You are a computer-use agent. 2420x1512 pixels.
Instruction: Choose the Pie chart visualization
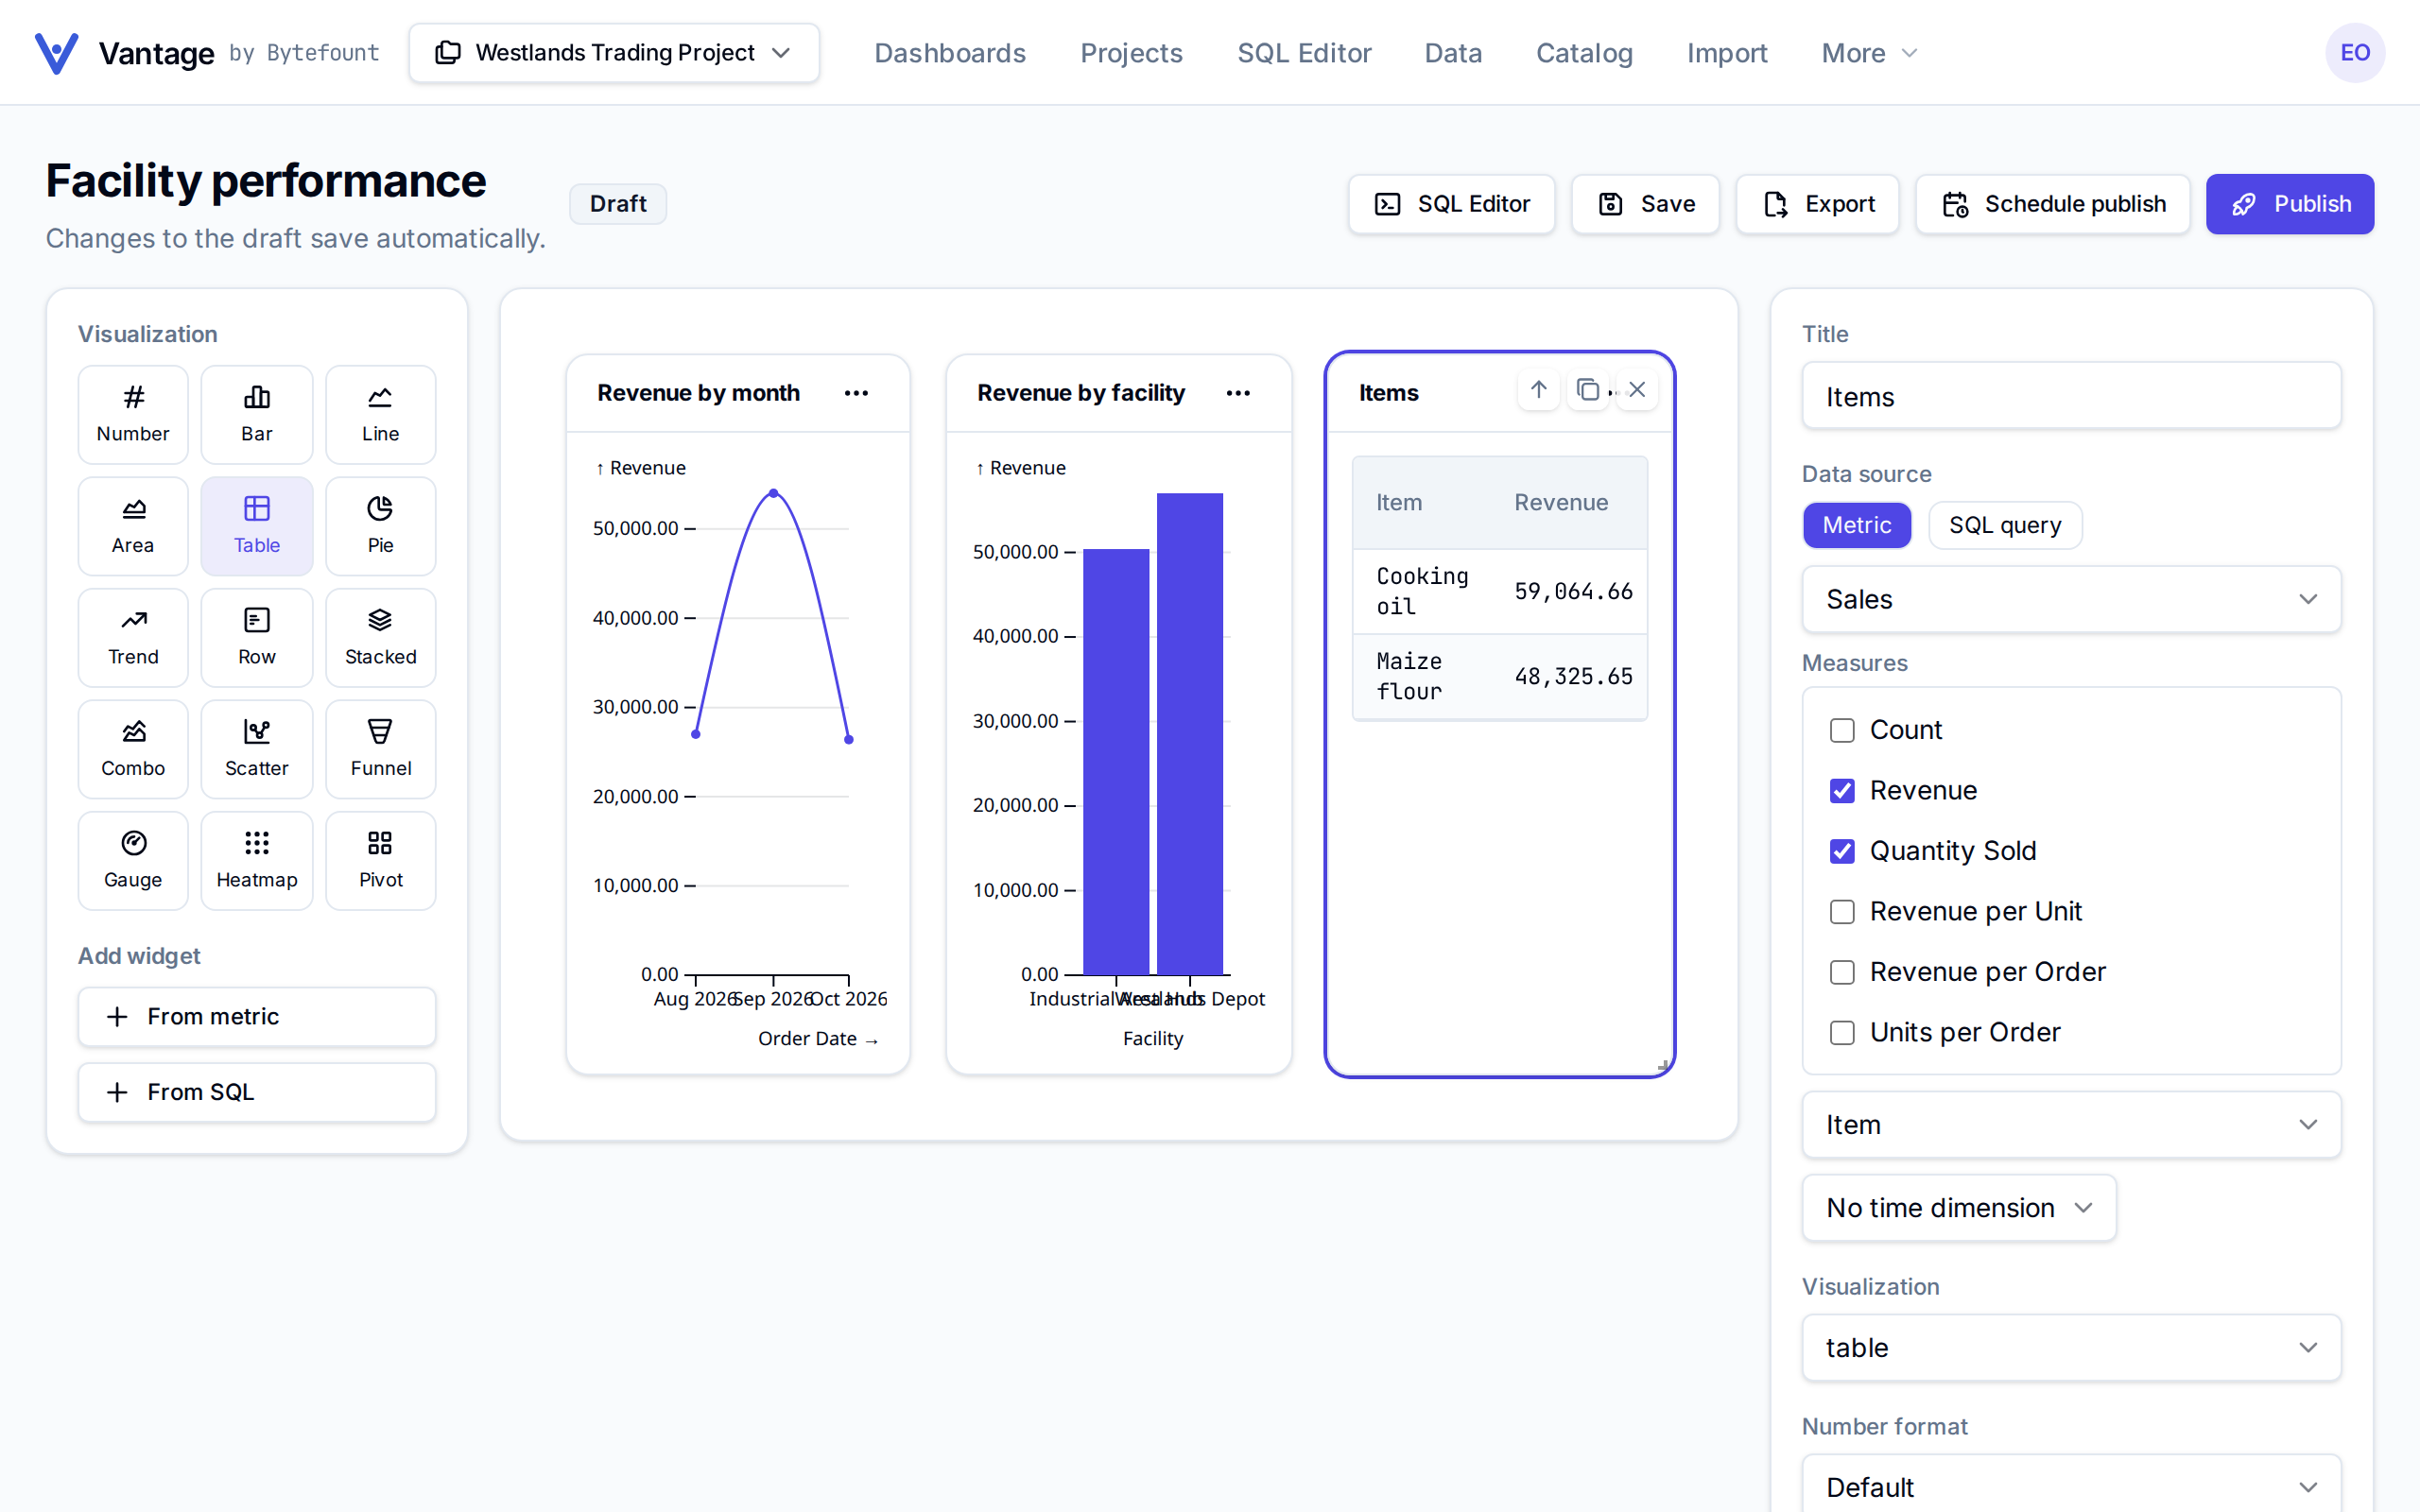[380, 526]
